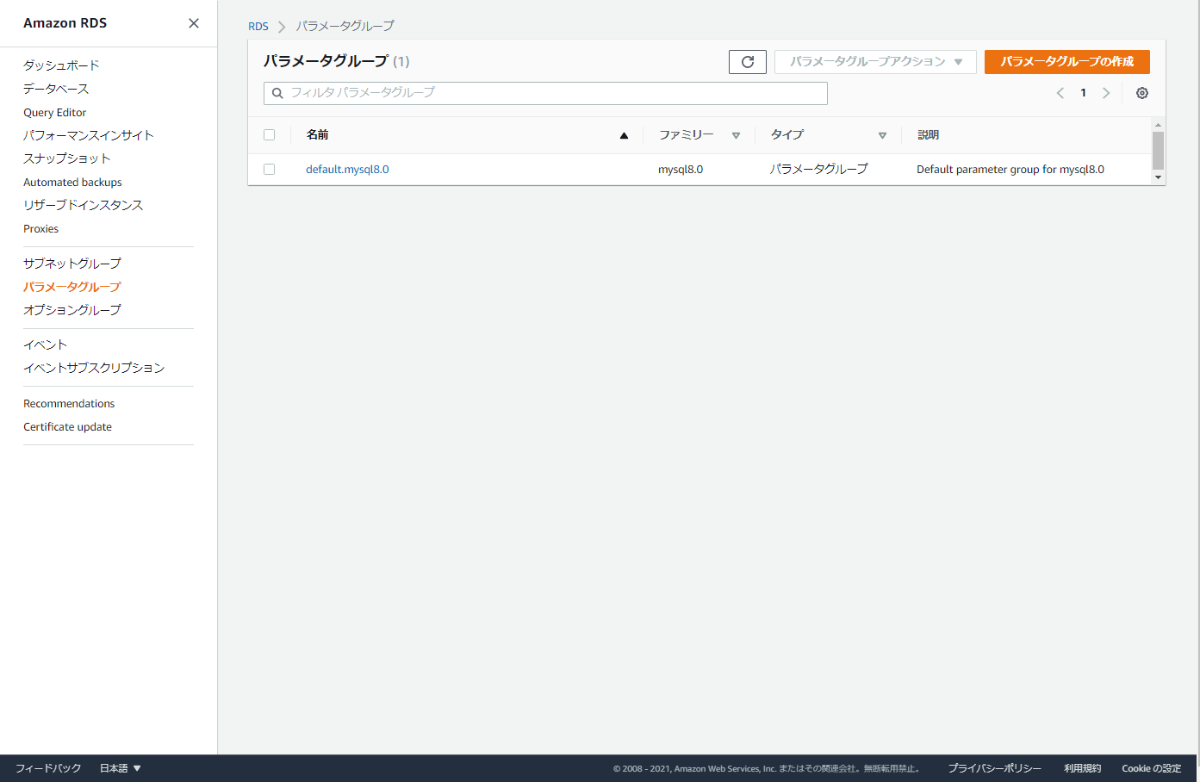Open Recommendations in sidebar
This screenshot has height=782, width=1200.
point(69,404)
